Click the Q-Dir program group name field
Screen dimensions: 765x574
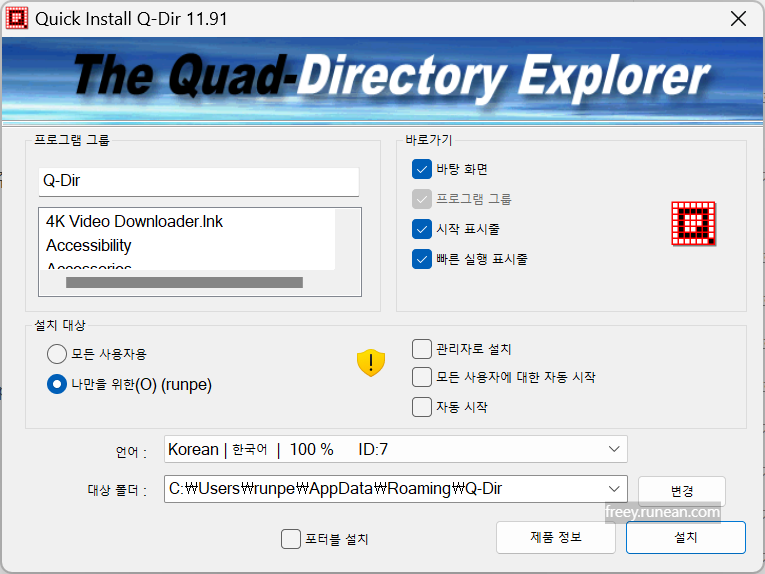point(199,181)
